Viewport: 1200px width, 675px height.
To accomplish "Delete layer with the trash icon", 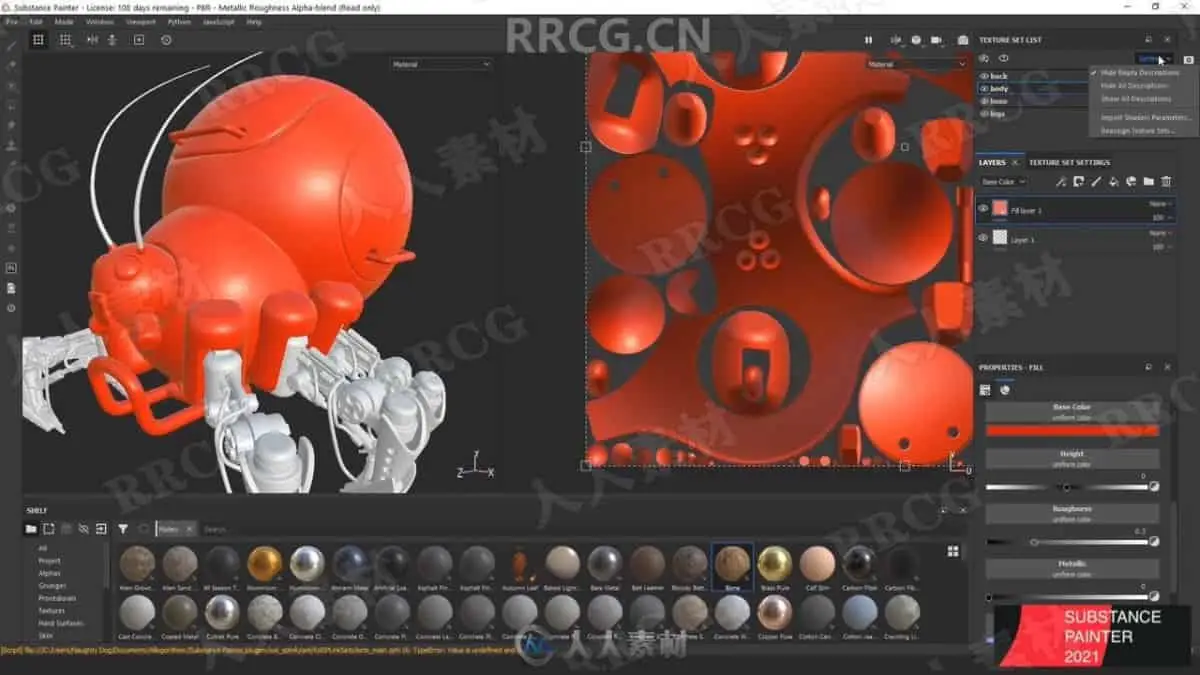I will (1166, 181).
